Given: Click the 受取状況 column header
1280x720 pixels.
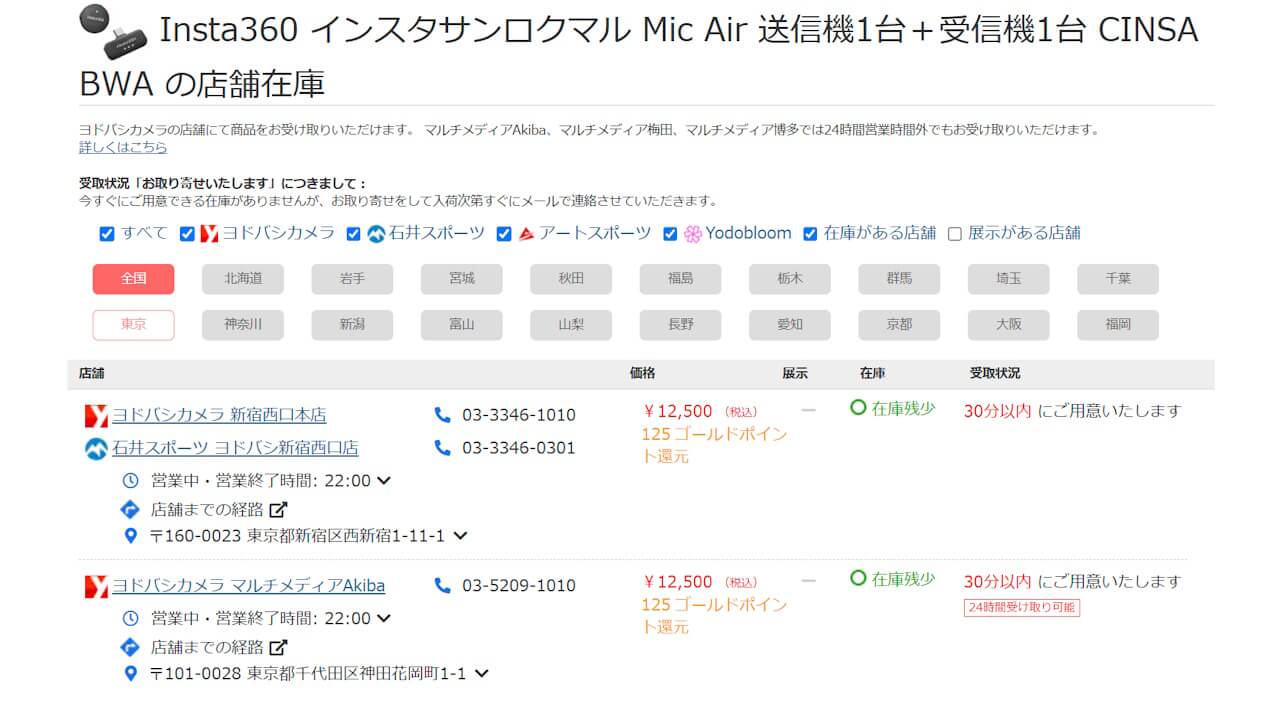Looking at the screenshot, I should (x=995, y=373).
